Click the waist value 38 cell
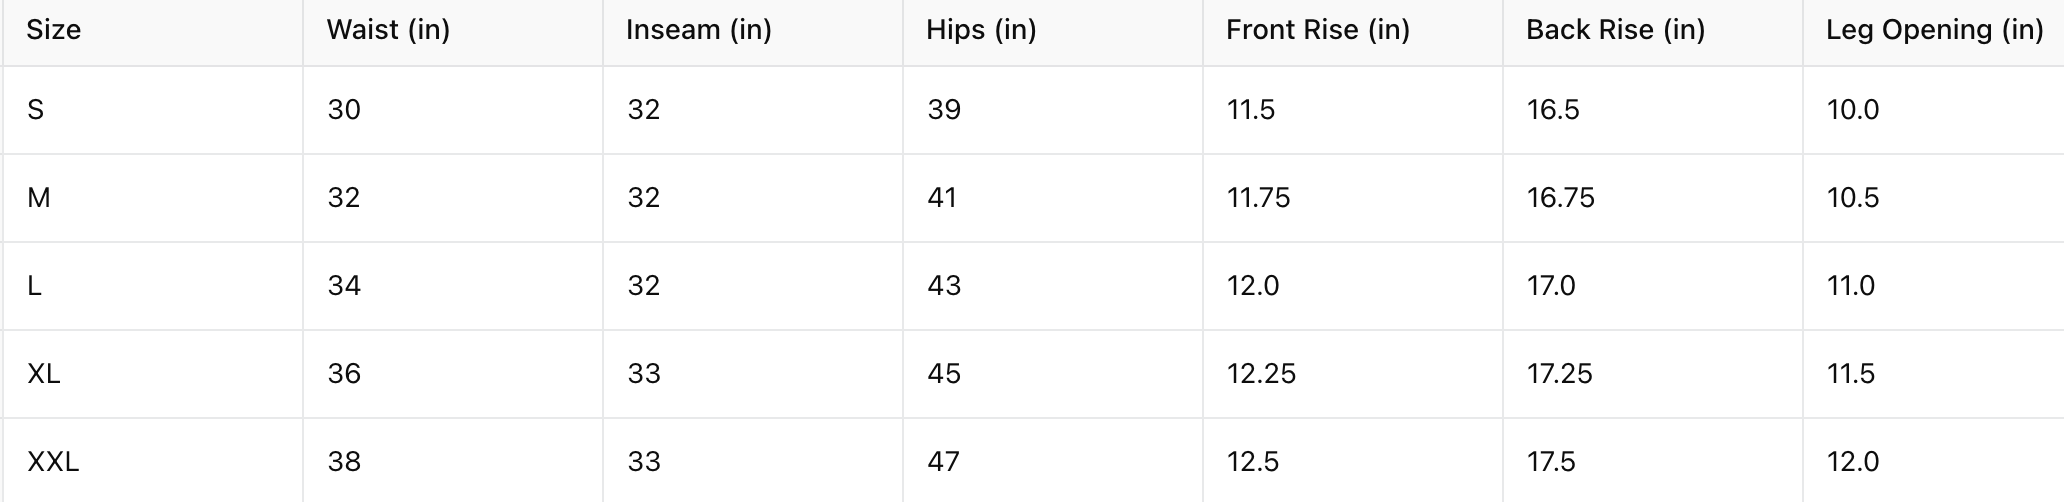 344,462
